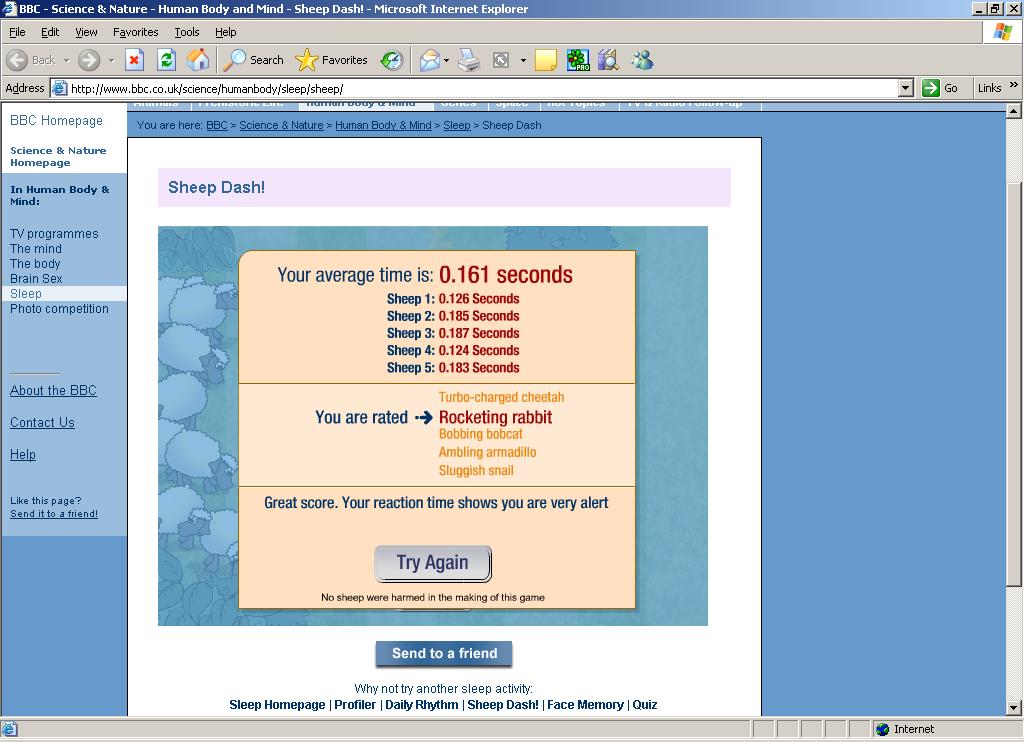
Task: Click the Research books icon in toolbar
Action: click(x=608, y=60)
